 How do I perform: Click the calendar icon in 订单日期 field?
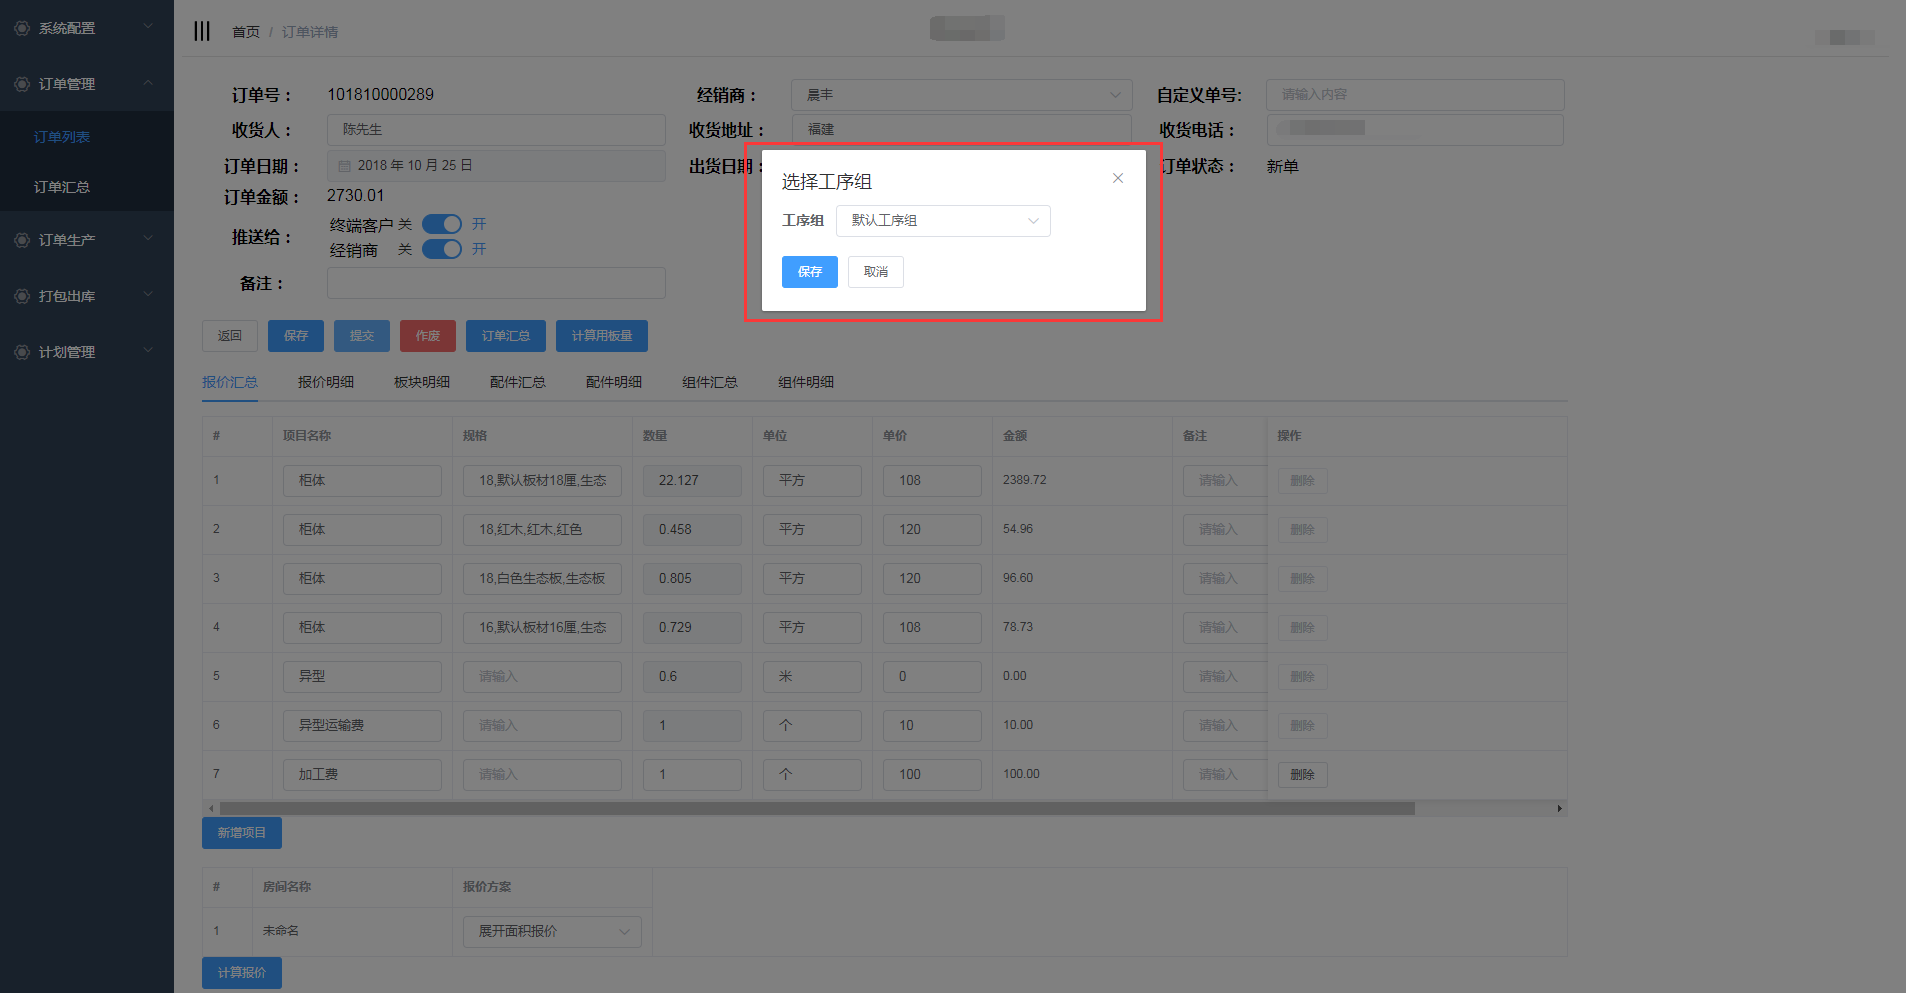click(x=344, y=166)
